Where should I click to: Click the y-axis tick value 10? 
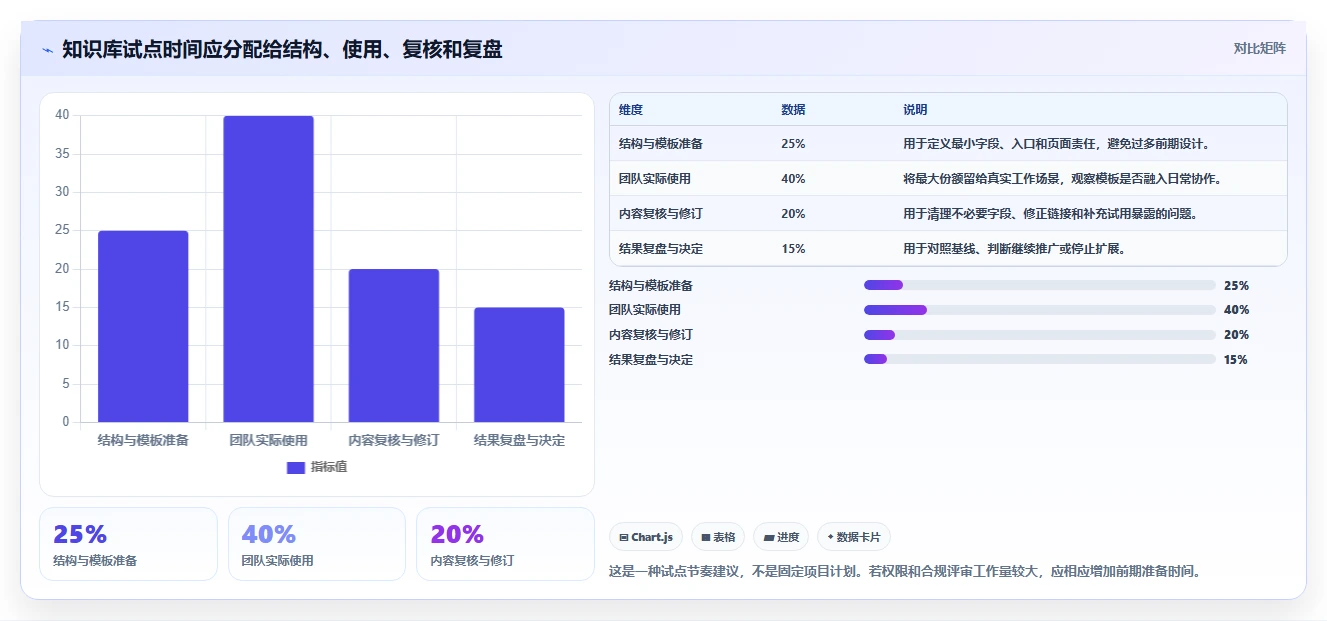click(62, 345)
